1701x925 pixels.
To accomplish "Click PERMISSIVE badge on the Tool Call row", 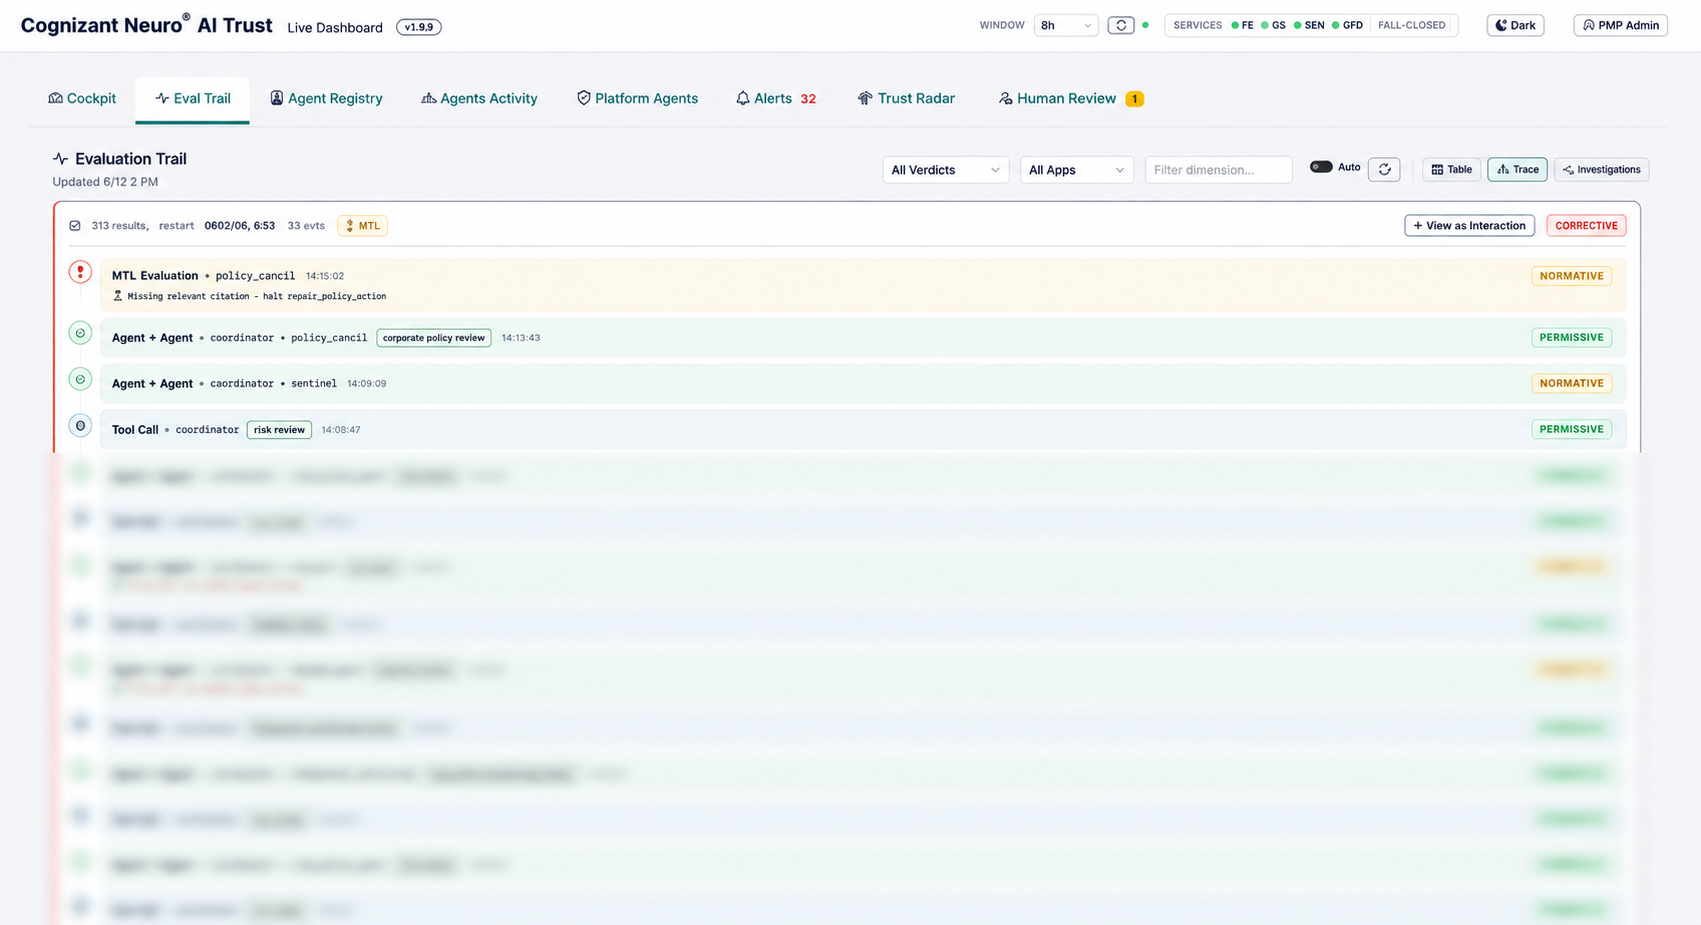I will [x=1571, y=430].
